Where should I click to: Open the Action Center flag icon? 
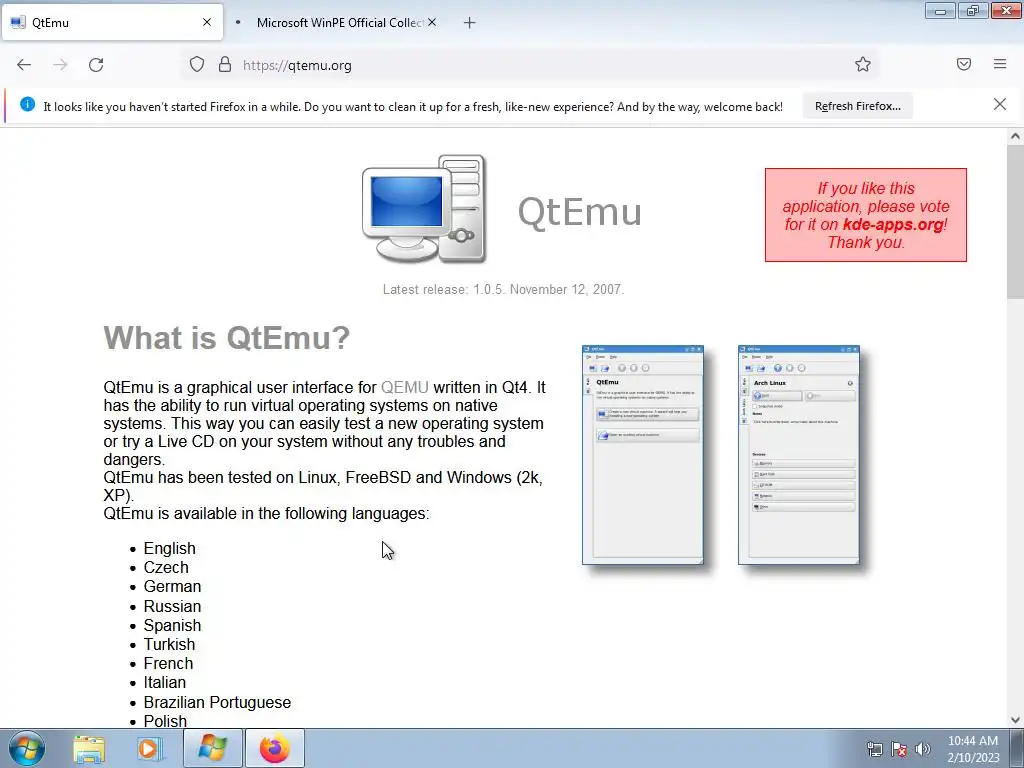(x=899, y=749)
